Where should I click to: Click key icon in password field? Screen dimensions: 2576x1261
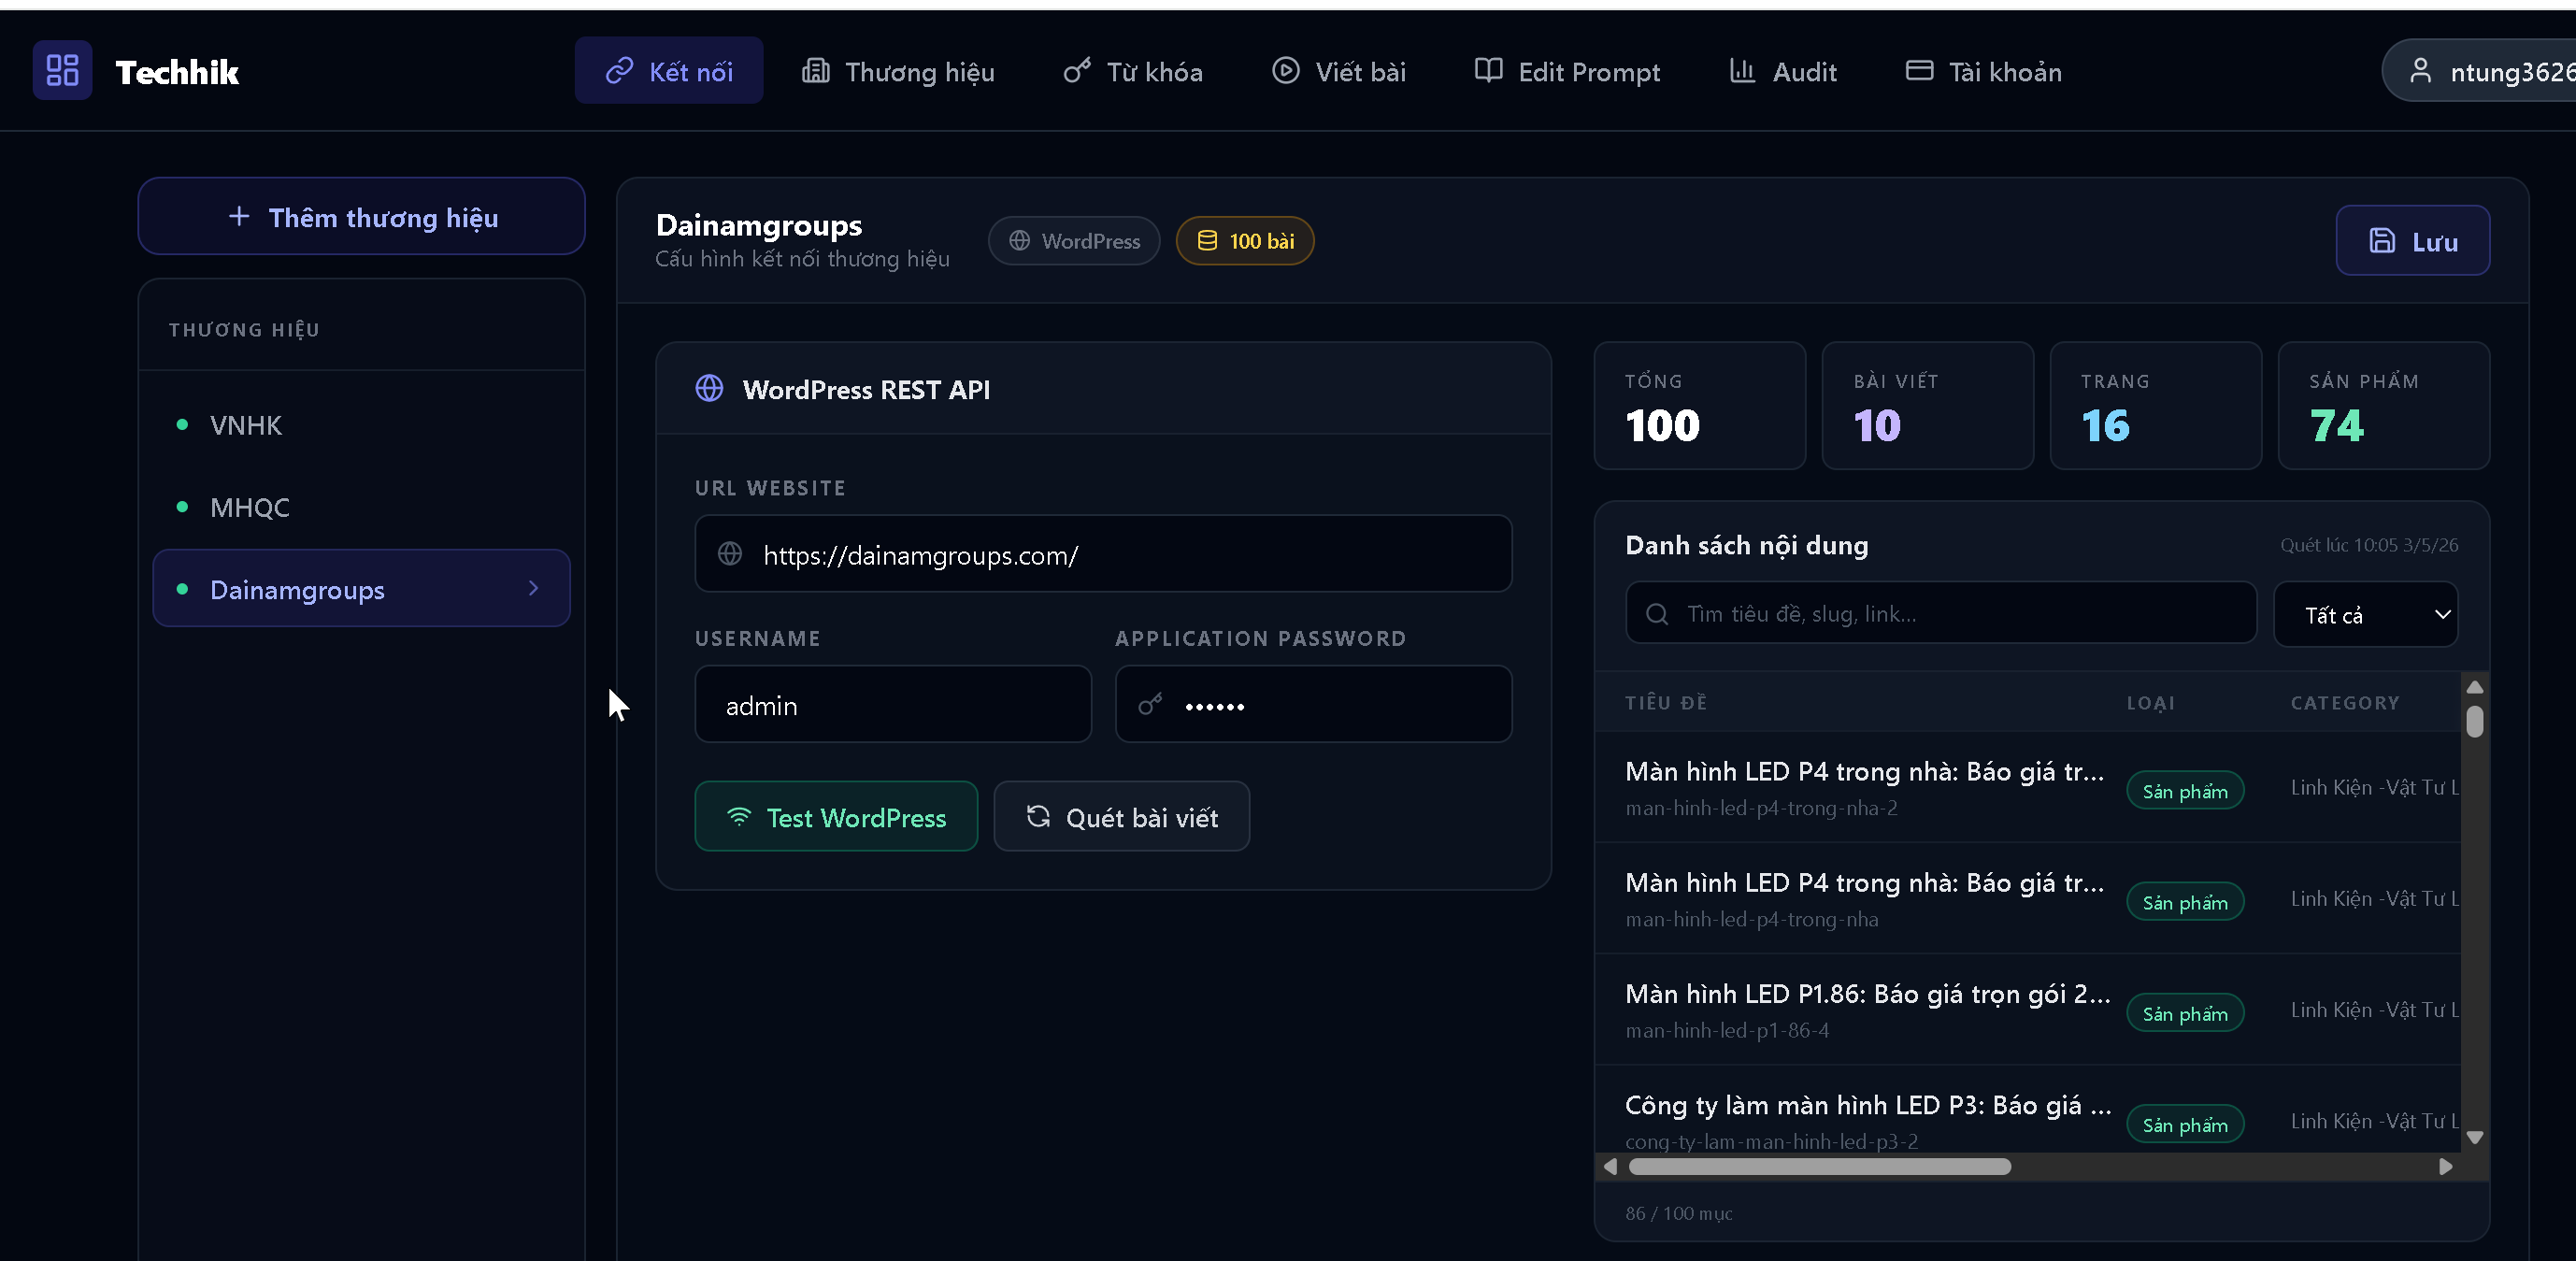1150,705
